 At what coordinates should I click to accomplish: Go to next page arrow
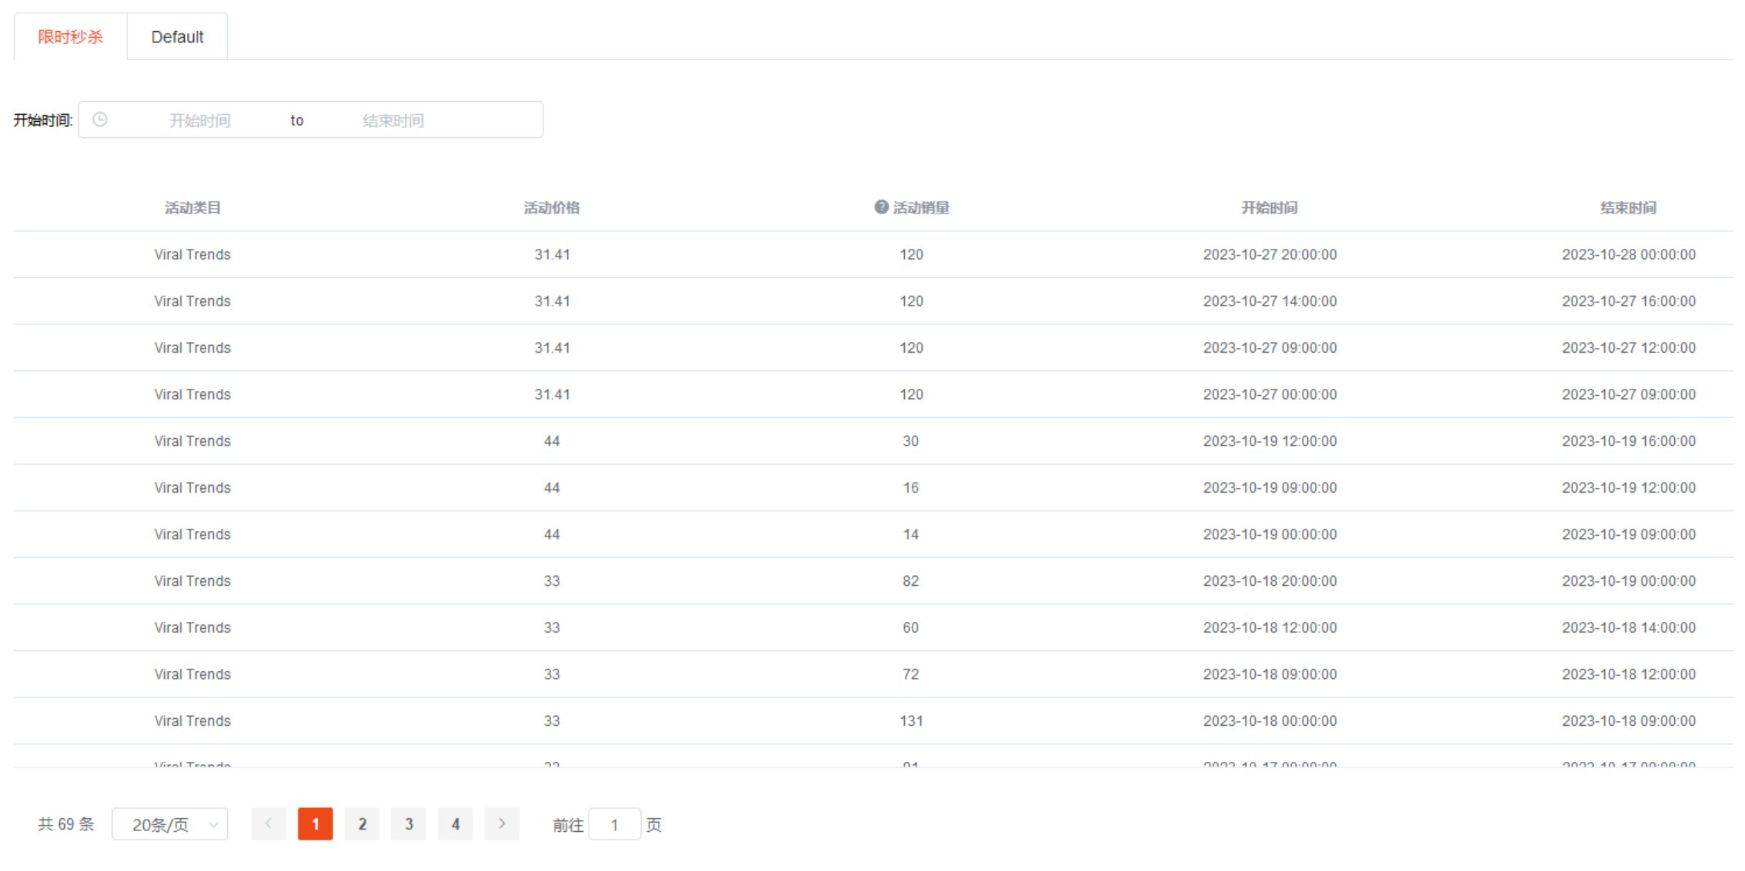(502, 824)
